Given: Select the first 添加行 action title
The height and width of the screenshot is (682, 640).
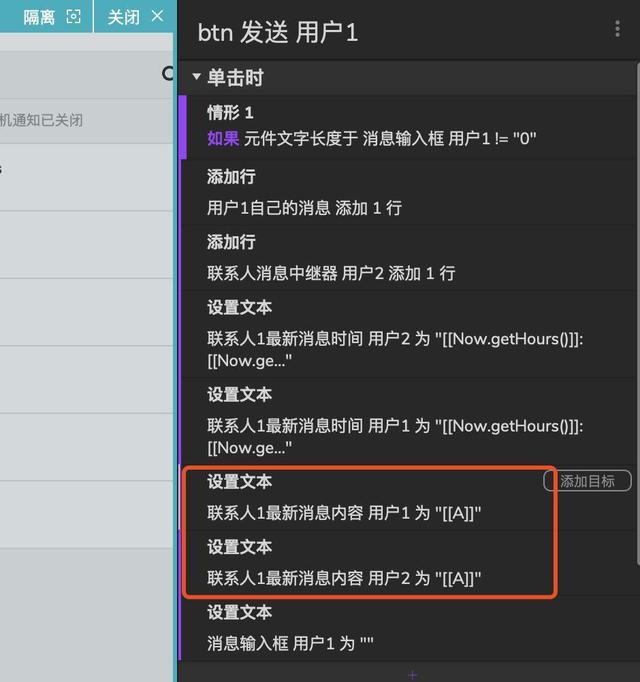Looking at the screenshot, I should coord(231,177).
